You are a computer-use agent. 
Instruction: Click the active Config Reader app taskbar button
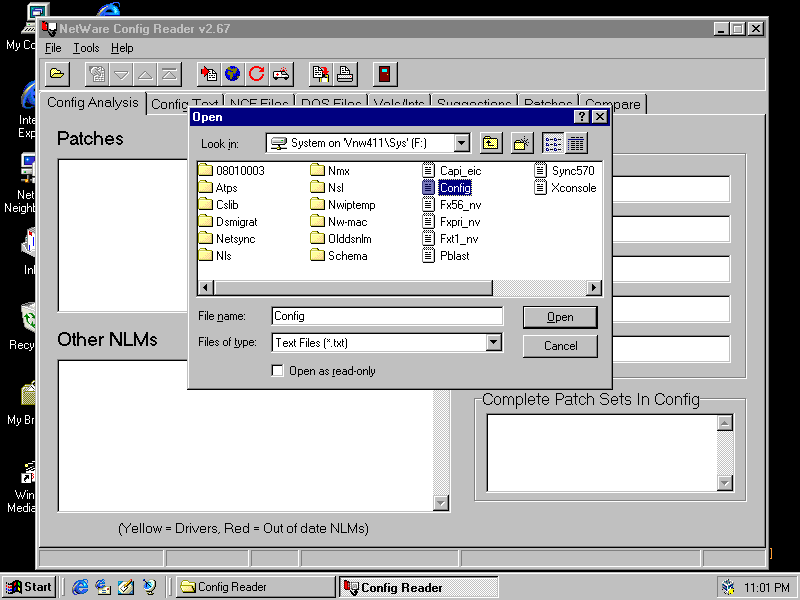[x=418, y=587]
